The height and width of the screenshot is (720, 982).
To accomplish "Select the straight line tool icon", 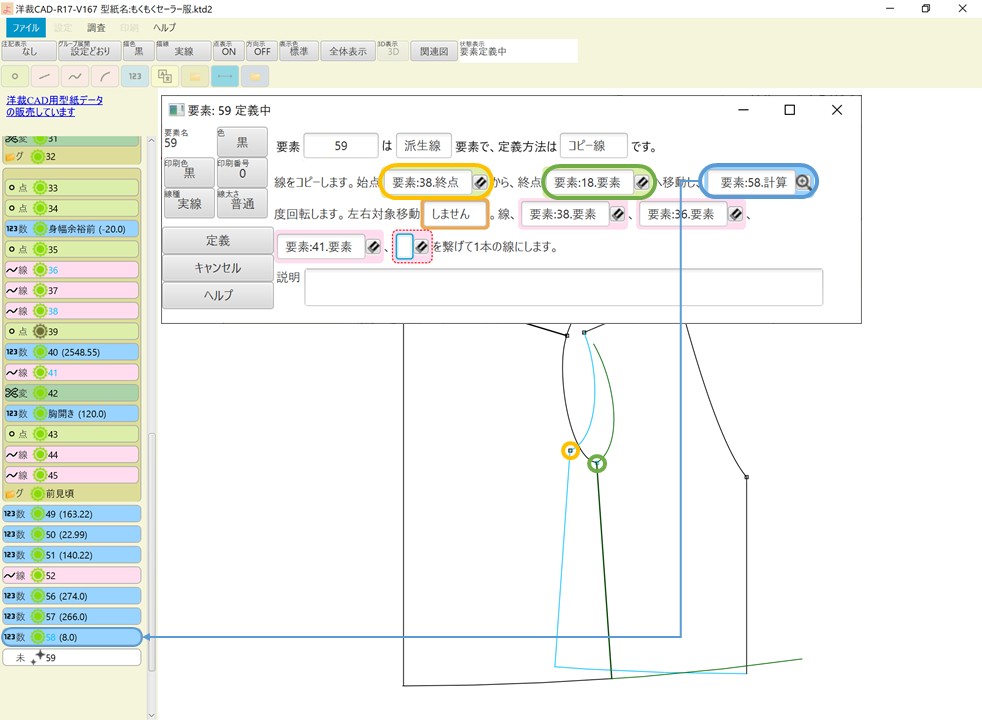I will [x=43, y=76].
